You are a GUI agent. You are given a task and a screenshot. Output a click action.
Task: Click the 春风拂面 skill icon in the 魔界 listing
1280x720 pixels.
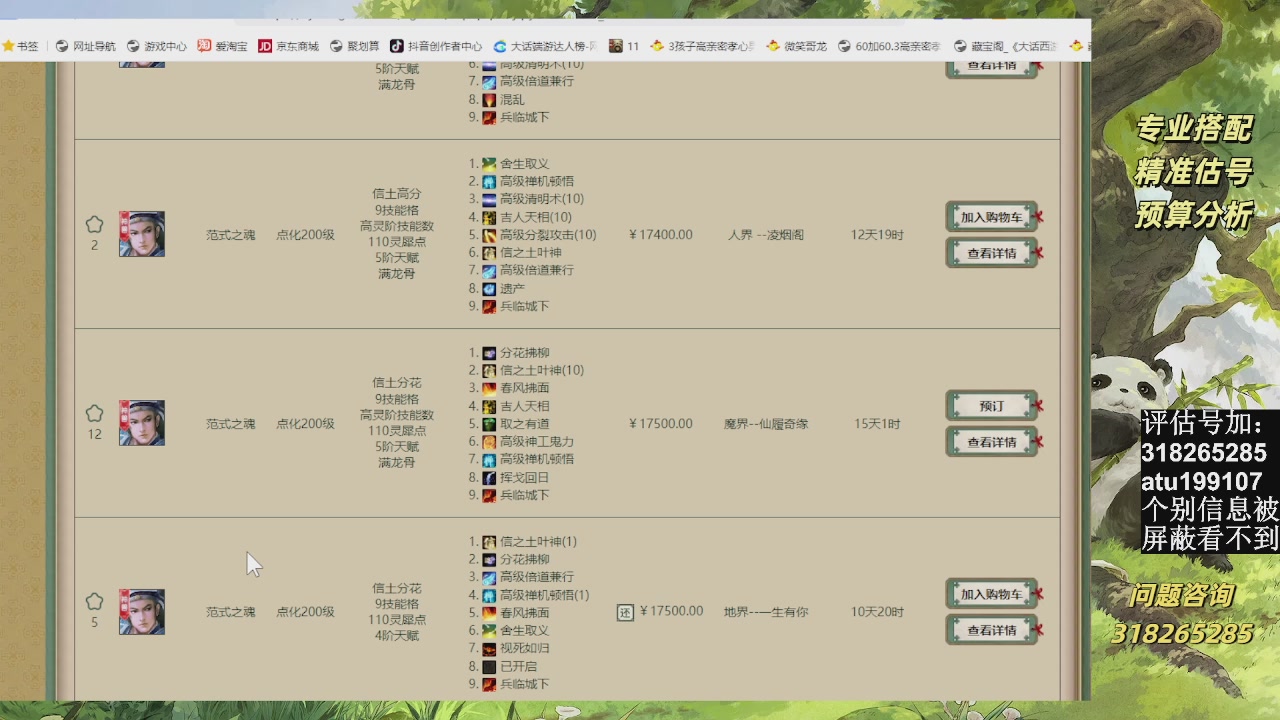point(489,388)
